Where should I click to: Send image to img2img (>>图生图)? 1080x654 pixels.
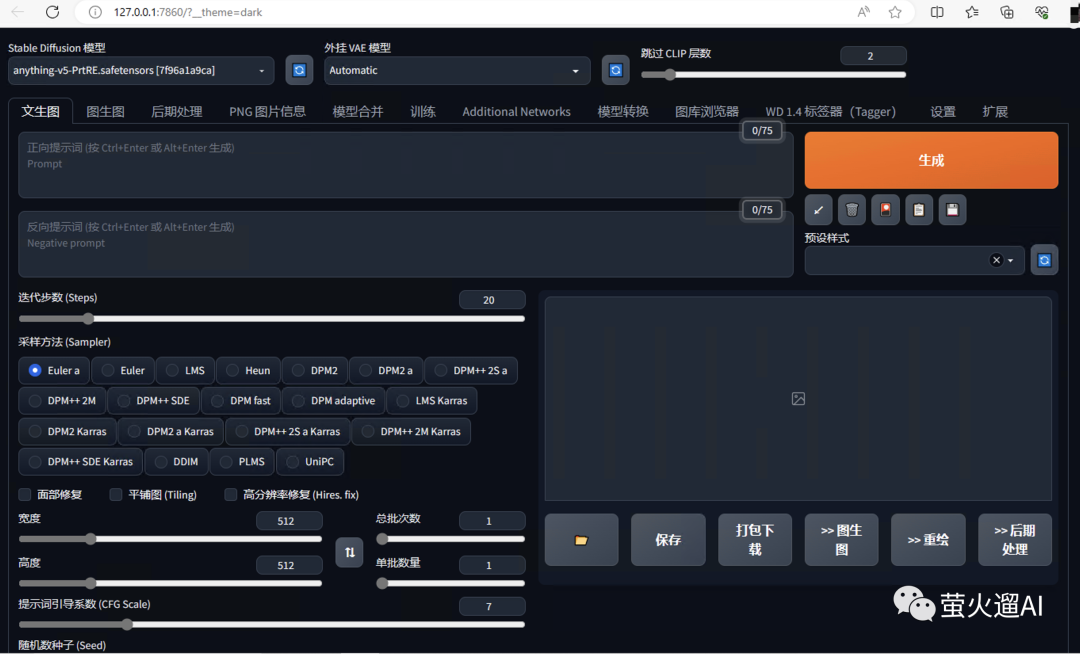[841, 540]
